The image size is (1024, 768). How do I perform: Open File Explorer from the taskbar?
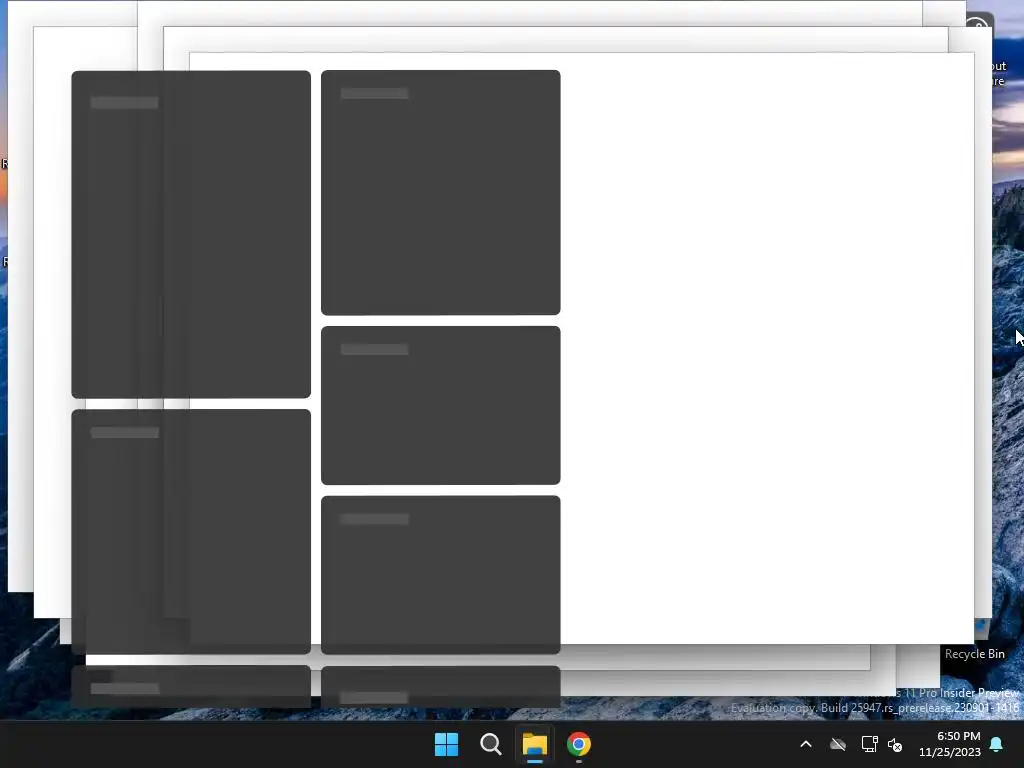(534, 744)
